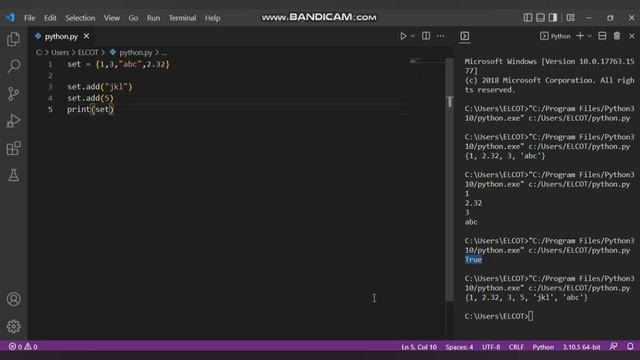This screenshot has width=640, height=360.
Task: Click ELCOT in the breadcrumb path
Action: (x=88, y=53)
